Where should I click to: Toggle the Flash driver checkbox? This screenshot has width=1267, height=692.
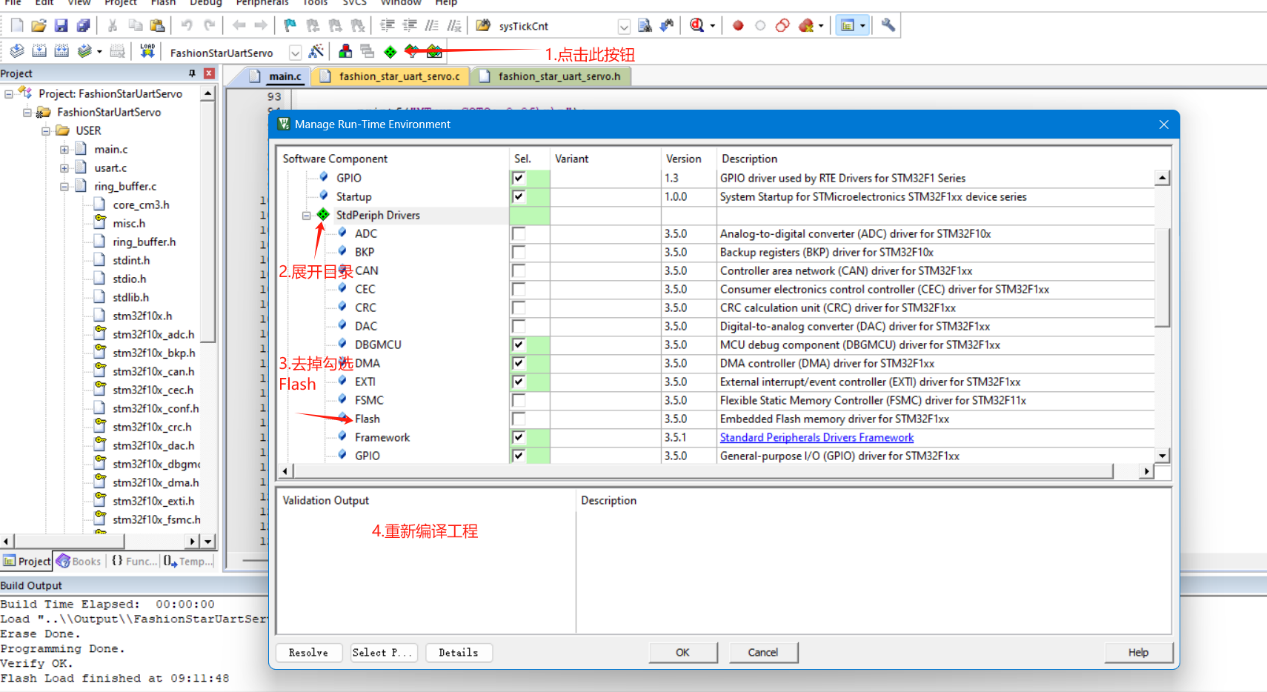518,419
